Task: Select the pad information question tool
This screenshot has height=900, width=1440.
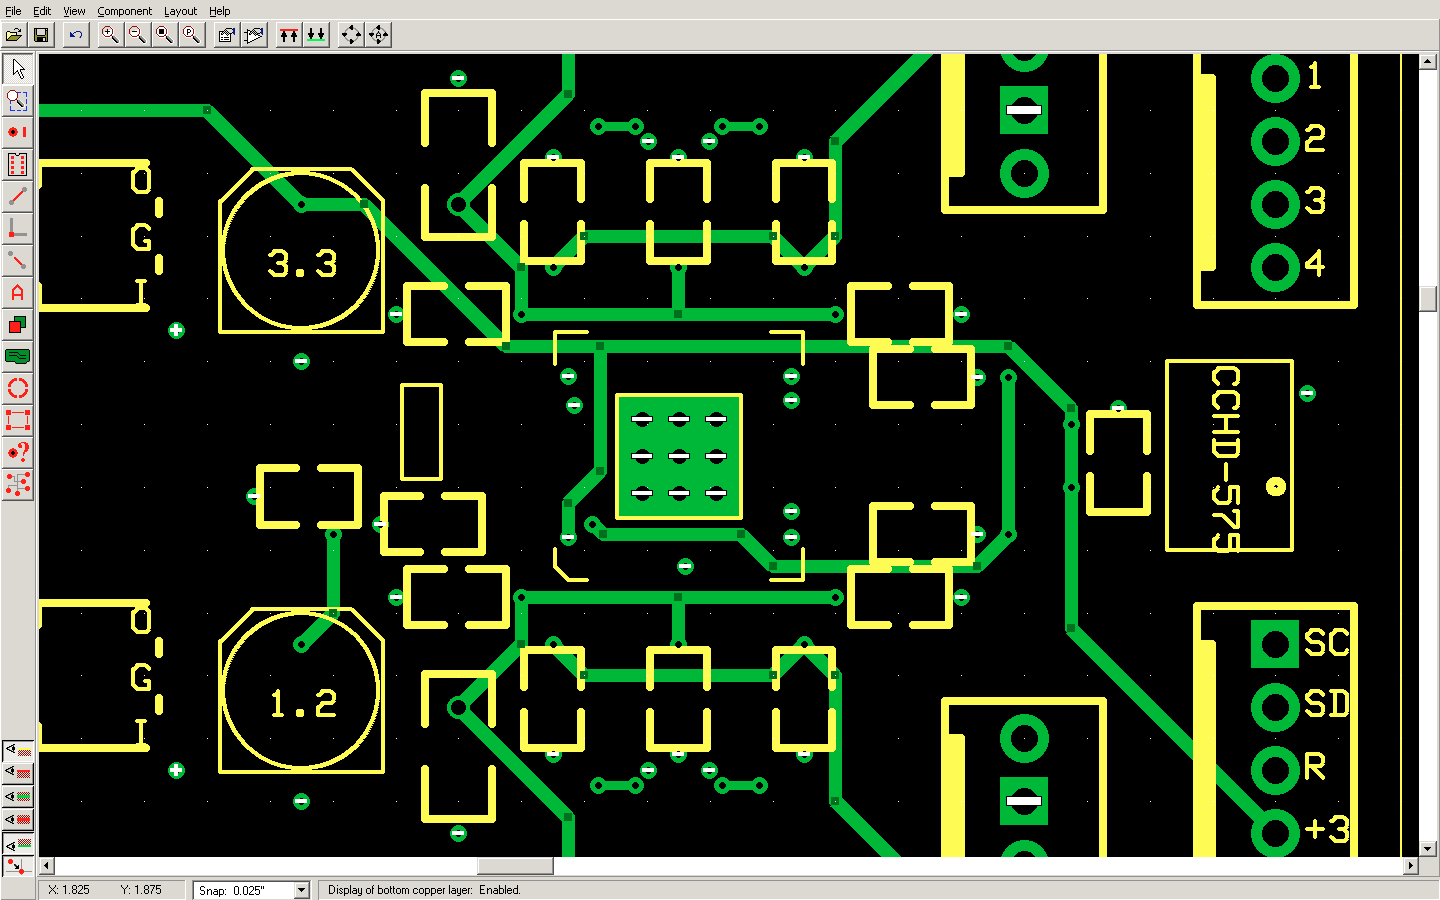Action: 18,453
